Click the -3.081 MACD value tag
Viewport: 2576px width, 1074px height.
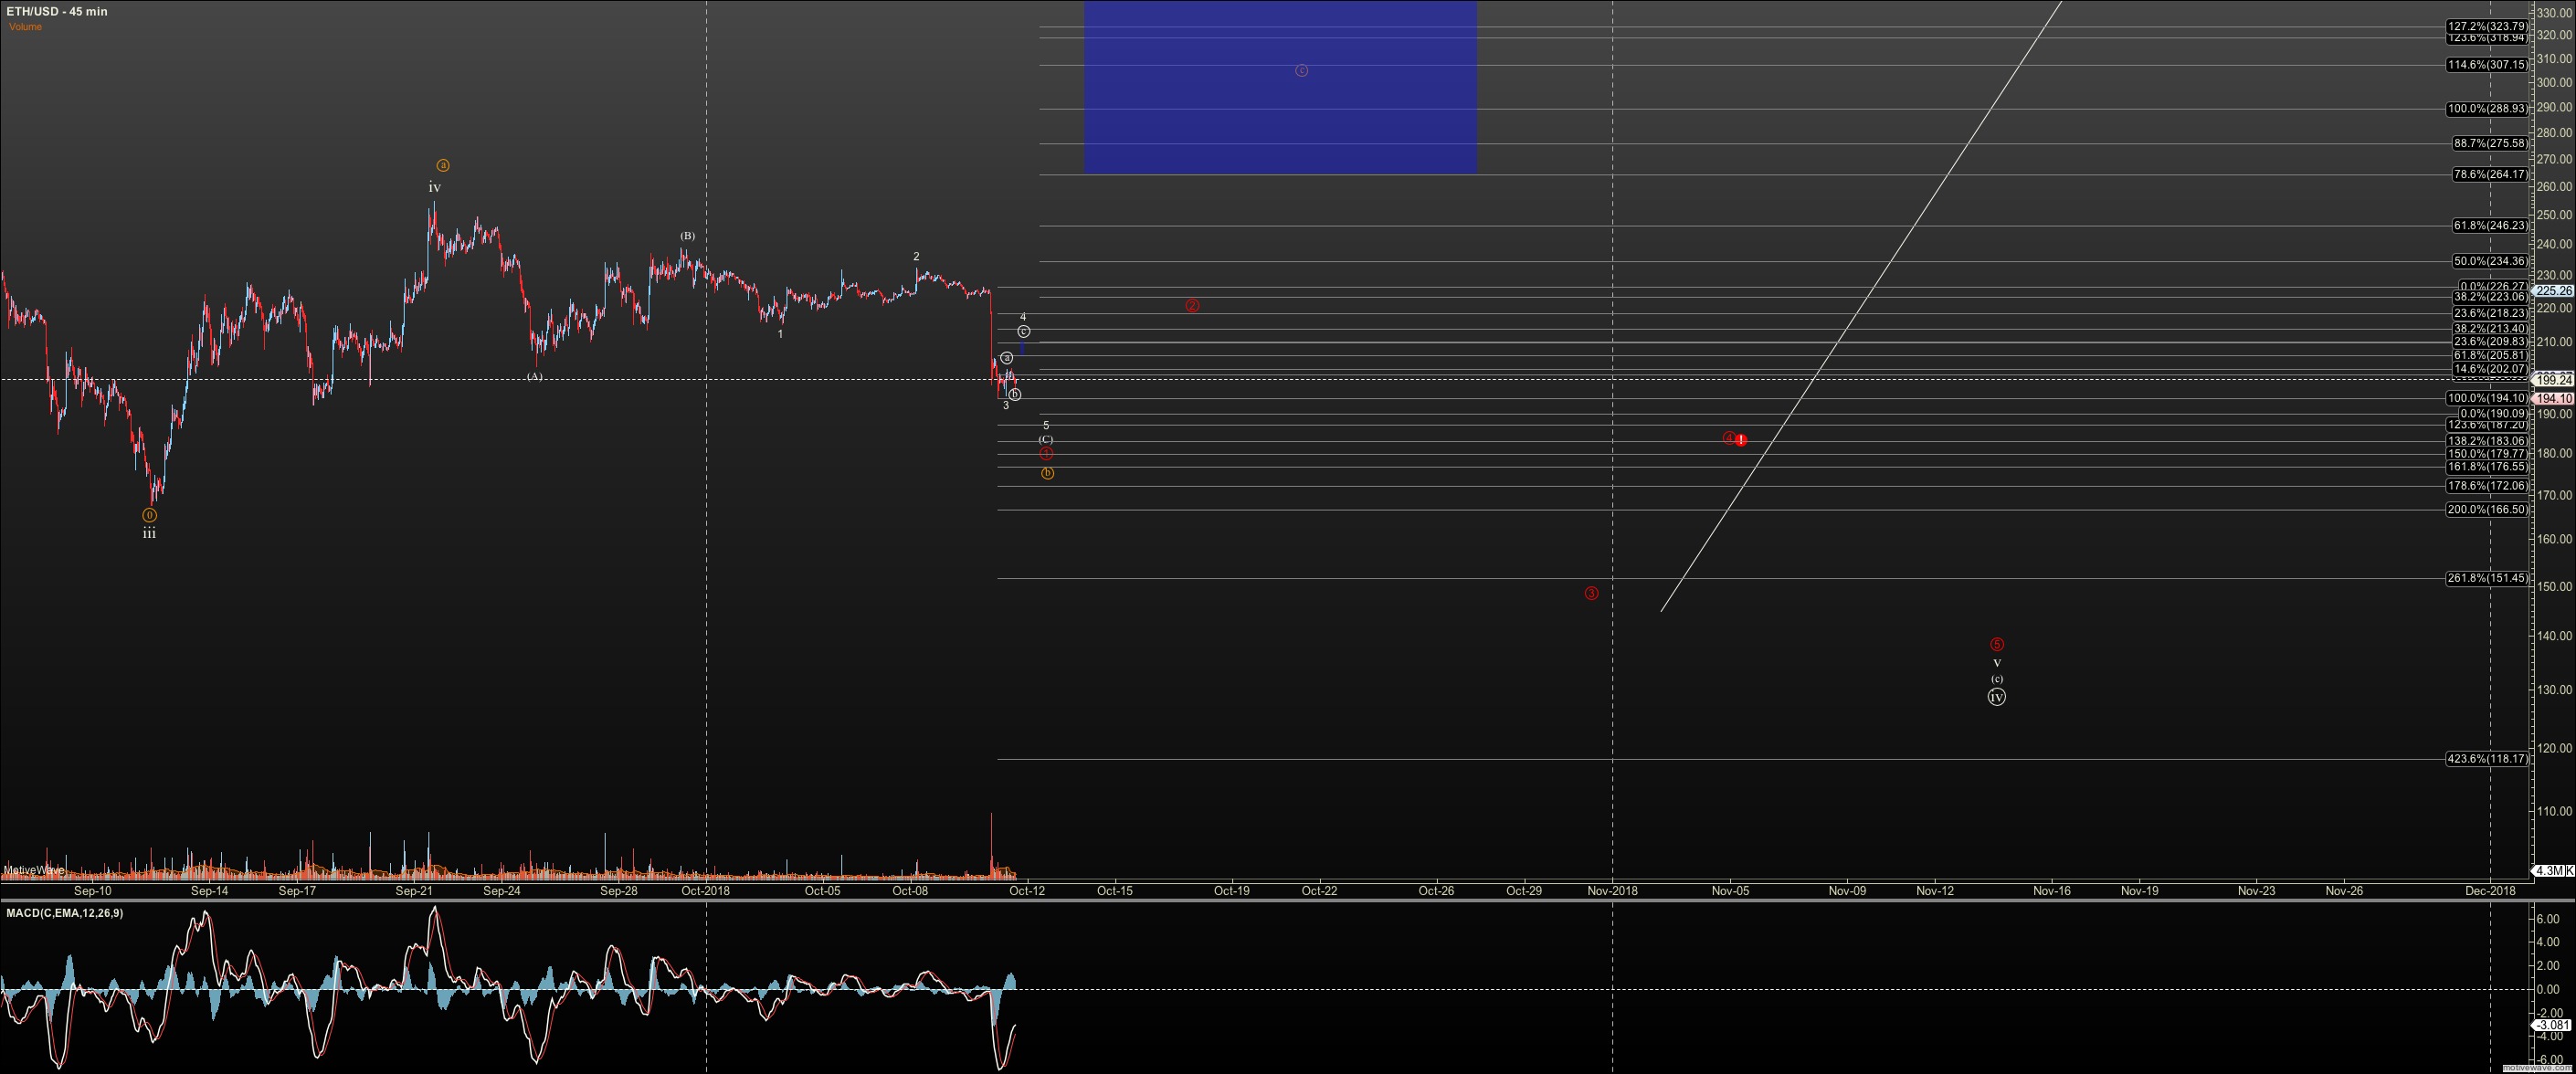[x=2553, y=1025]
